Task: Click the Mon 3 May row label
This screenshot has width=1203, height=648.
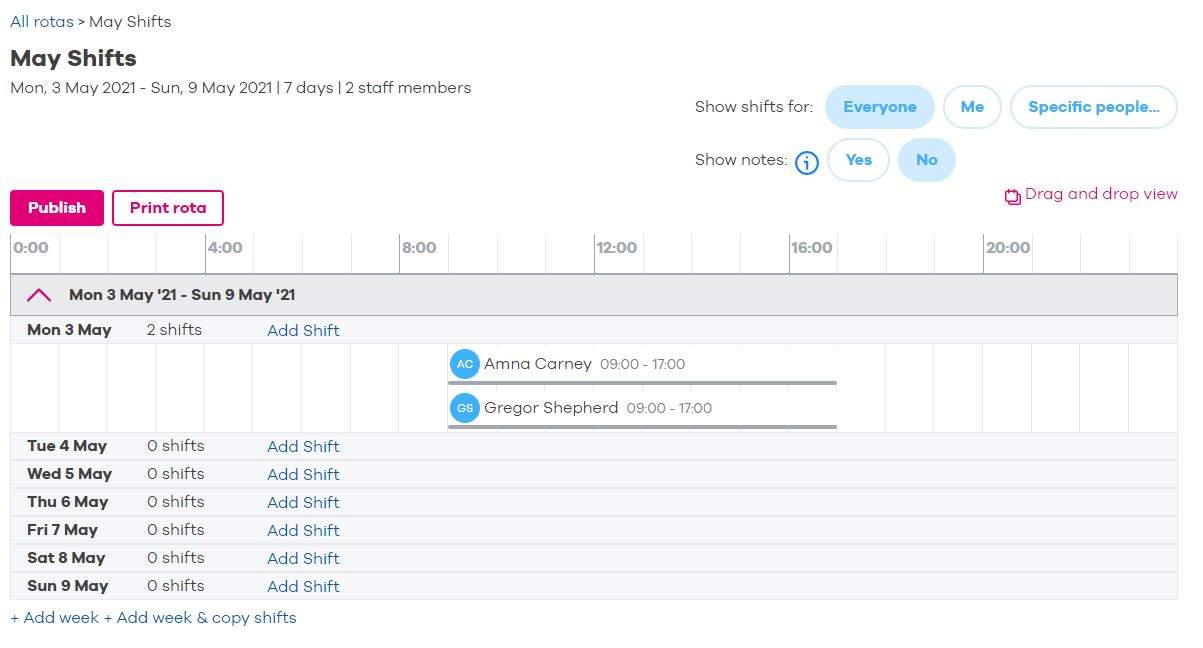Action: point(69,330)
